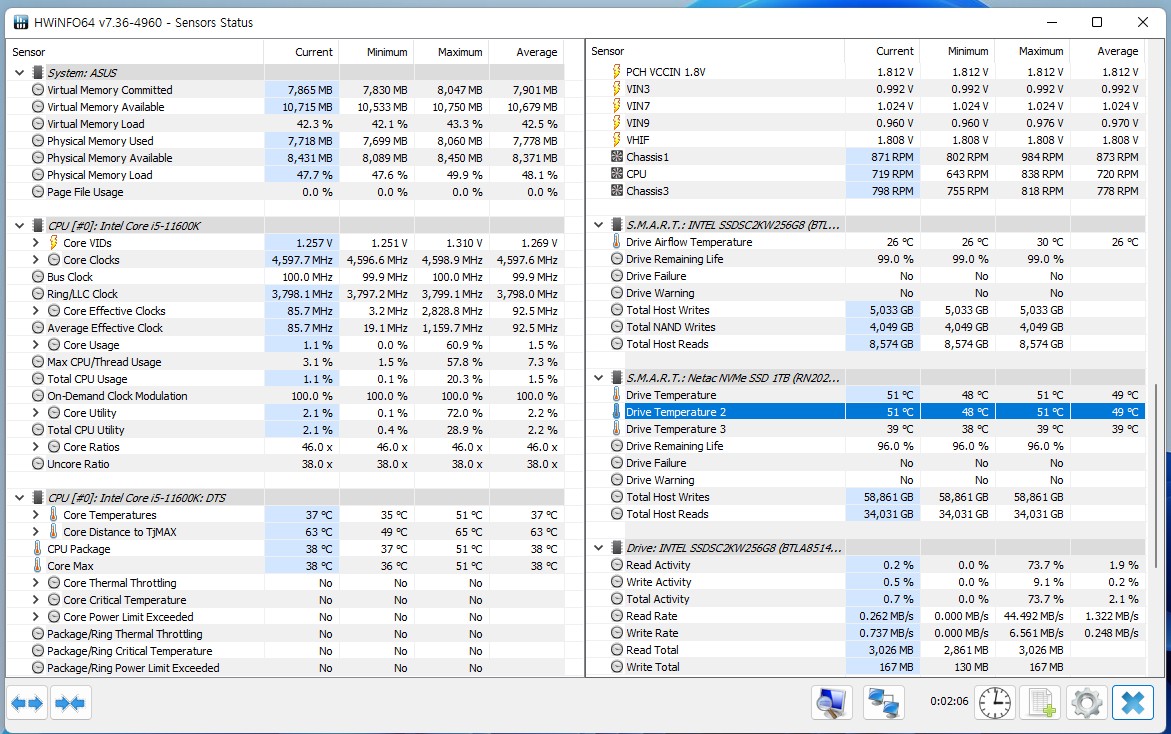
Task: Reset the elapsed time clock icon
Action: click(x=995, y=703)
